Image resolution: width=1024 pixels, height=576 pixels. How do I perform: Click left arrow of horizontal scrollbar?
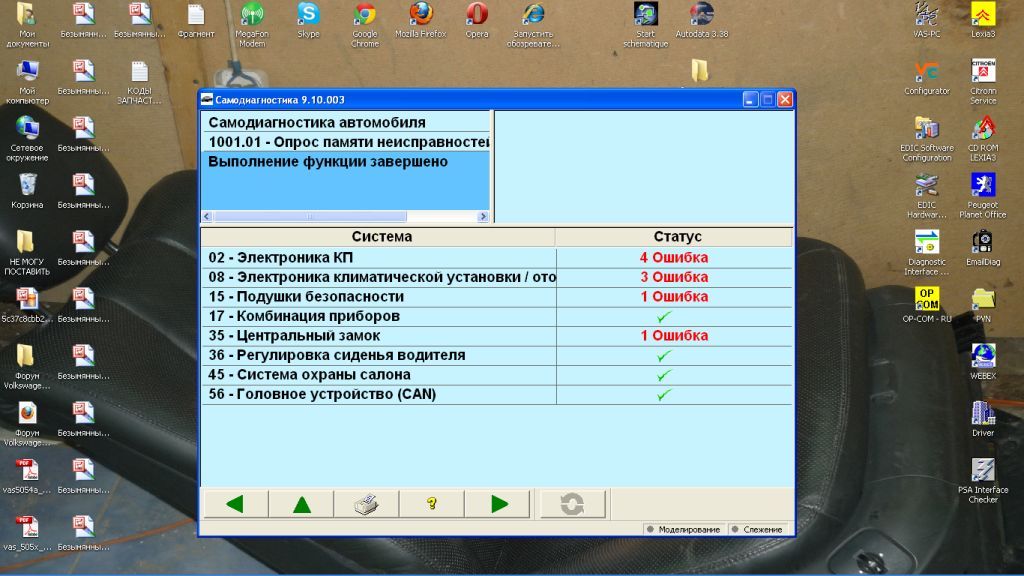click(207, 216)
